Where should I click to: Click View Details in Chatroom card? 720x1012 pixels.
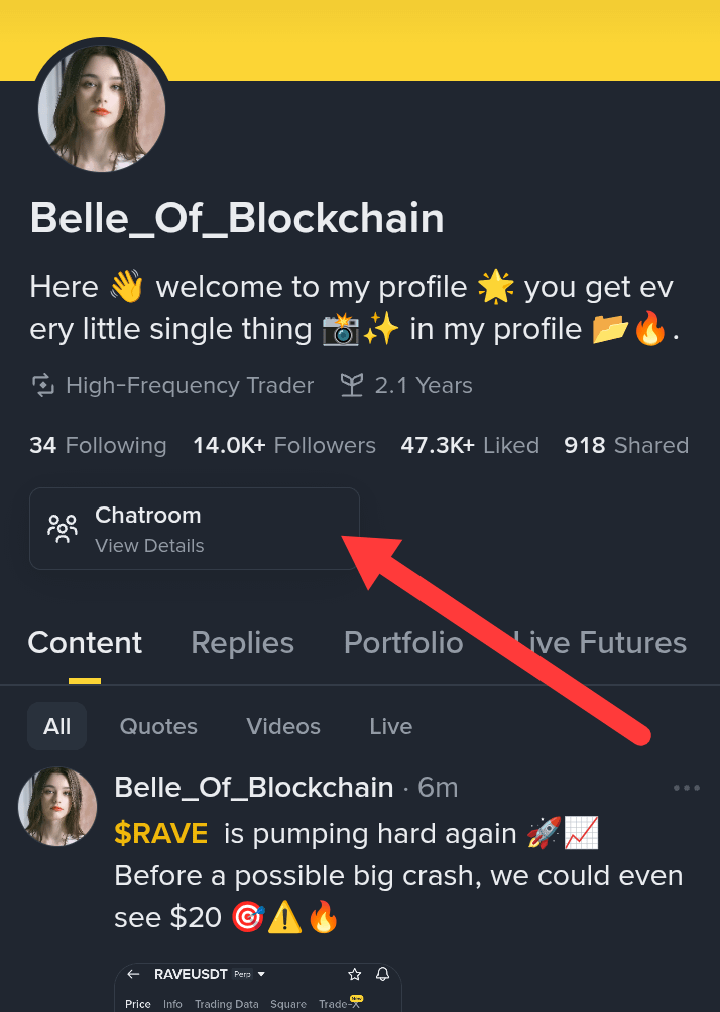coord(150,546)
